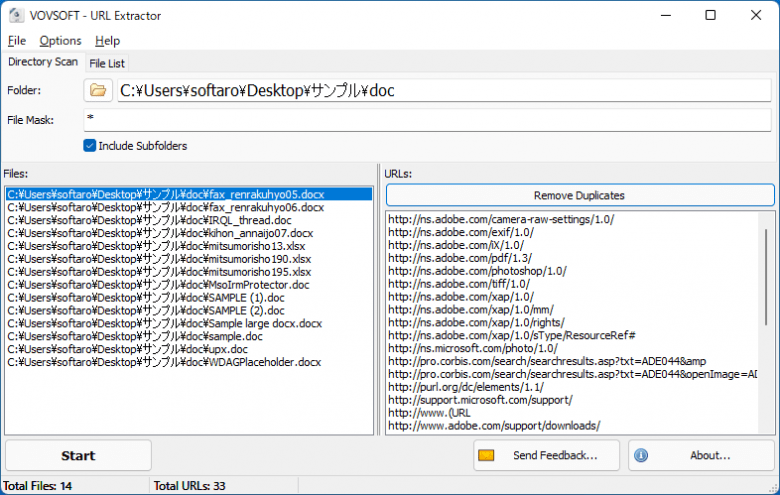The width and height of the screenshot is (780, 495).
Task: Select sample.doc in Files list
Action: (x=189, y=337)
